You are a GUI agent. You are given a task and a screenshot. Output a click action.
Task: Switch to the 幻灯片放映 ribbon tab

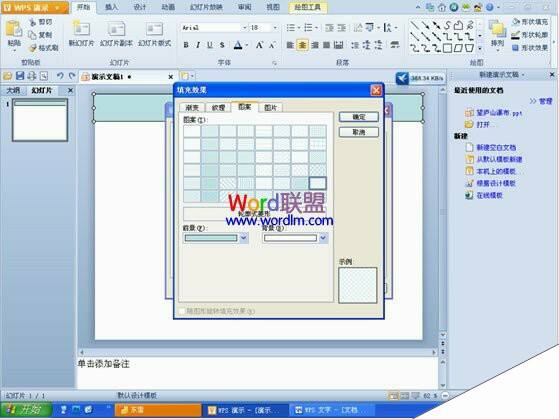pyautogui.click(x=206, y=7)
